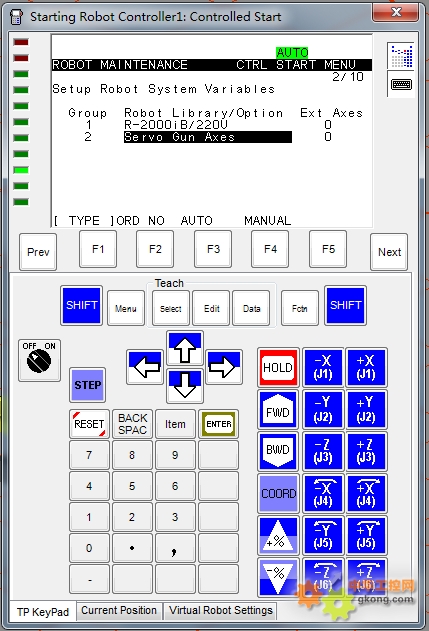Decrease speed override with -% key
This screenshot has height=631, width=429.
[x=278, y=577]
